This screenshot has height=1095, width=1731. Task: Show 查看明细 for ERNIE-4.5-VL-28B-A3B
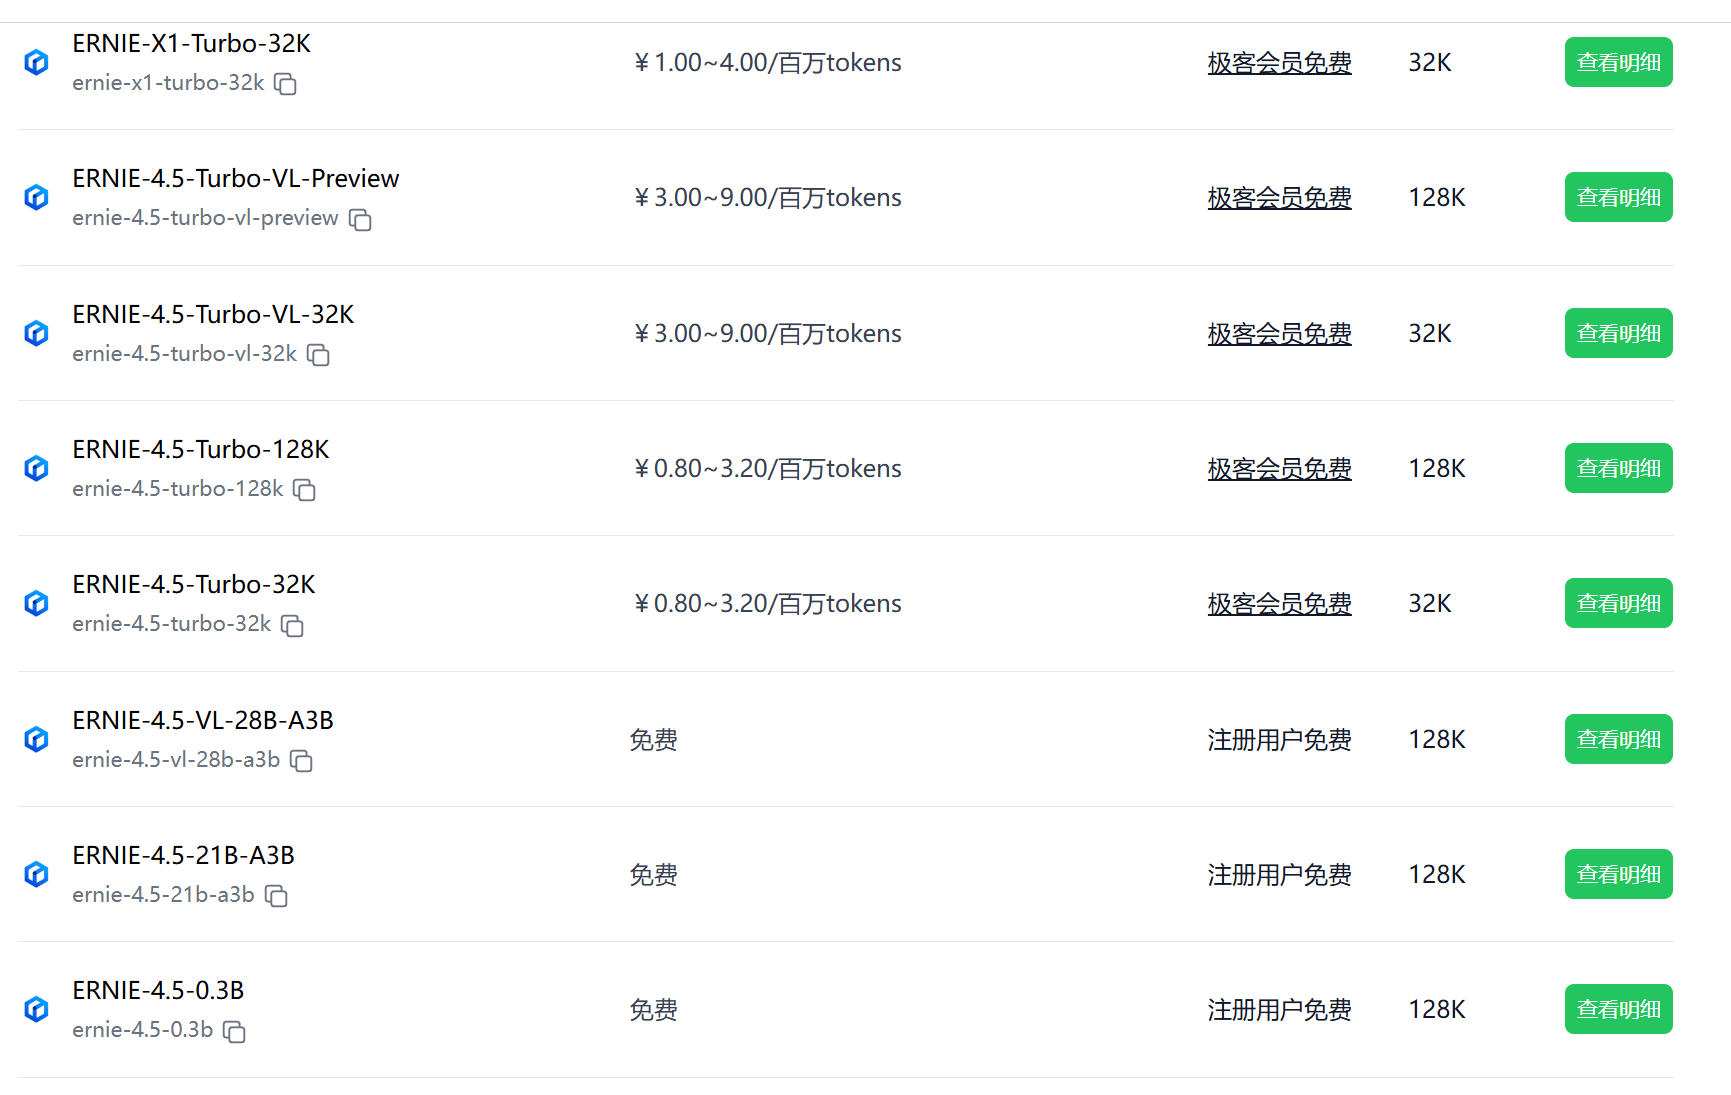[x=1618, y=739]
